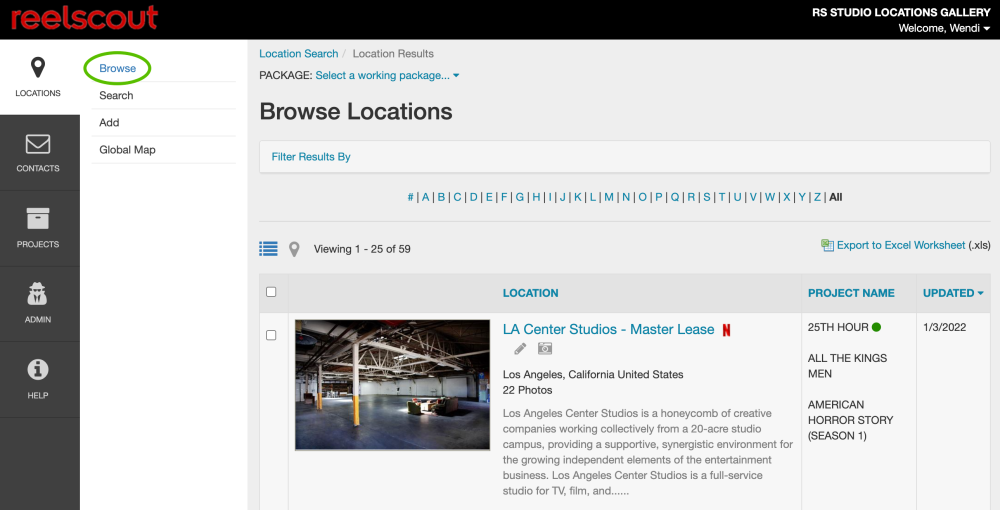Image resolution: width=1000 pixels, height=510 pixels.
Task: Go to Location Search breadcrumb link
Action: [298, 54]
